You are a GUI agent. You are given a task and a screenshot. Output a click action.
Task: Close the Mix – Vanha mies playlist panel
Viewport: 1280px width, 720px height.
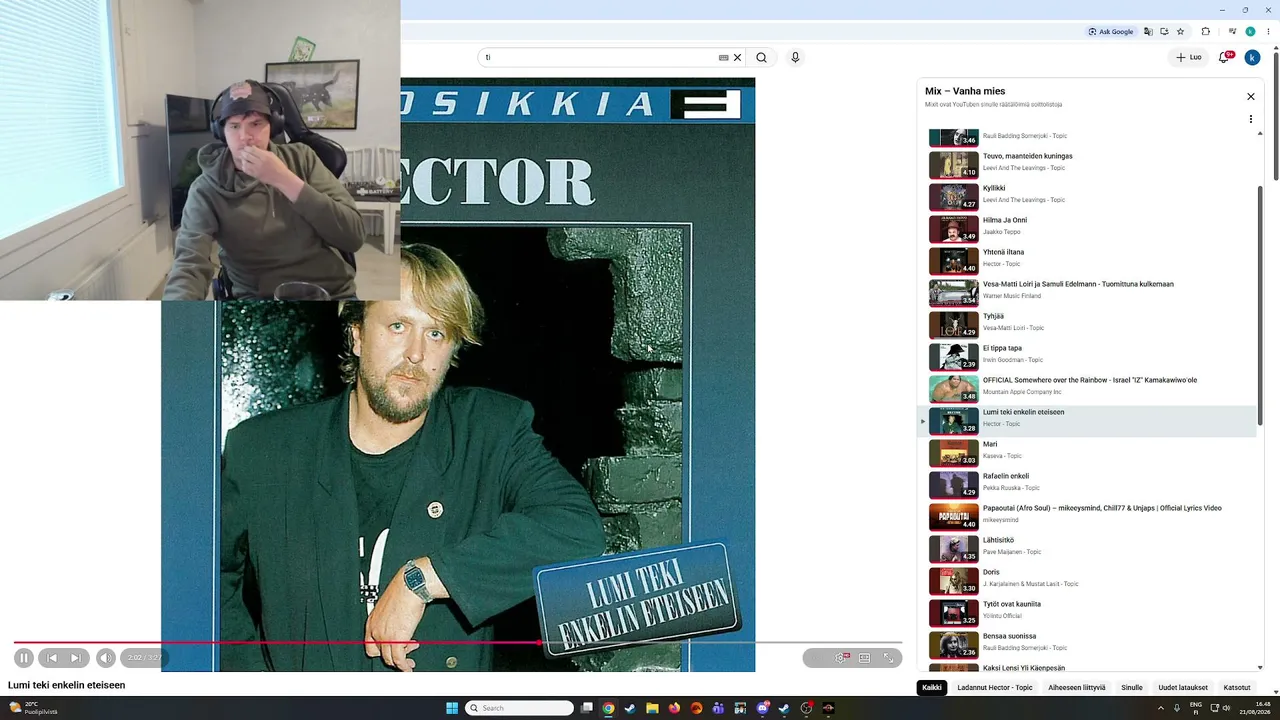click(1250, 96)
